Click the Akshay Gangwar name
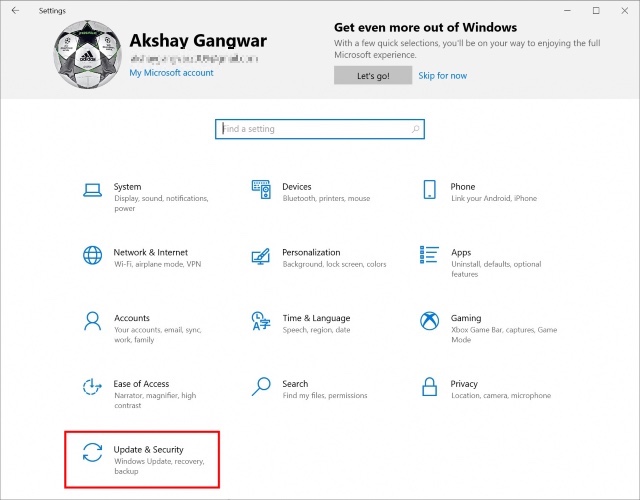The width and height of the screenshot is (640, 500). 198,40
